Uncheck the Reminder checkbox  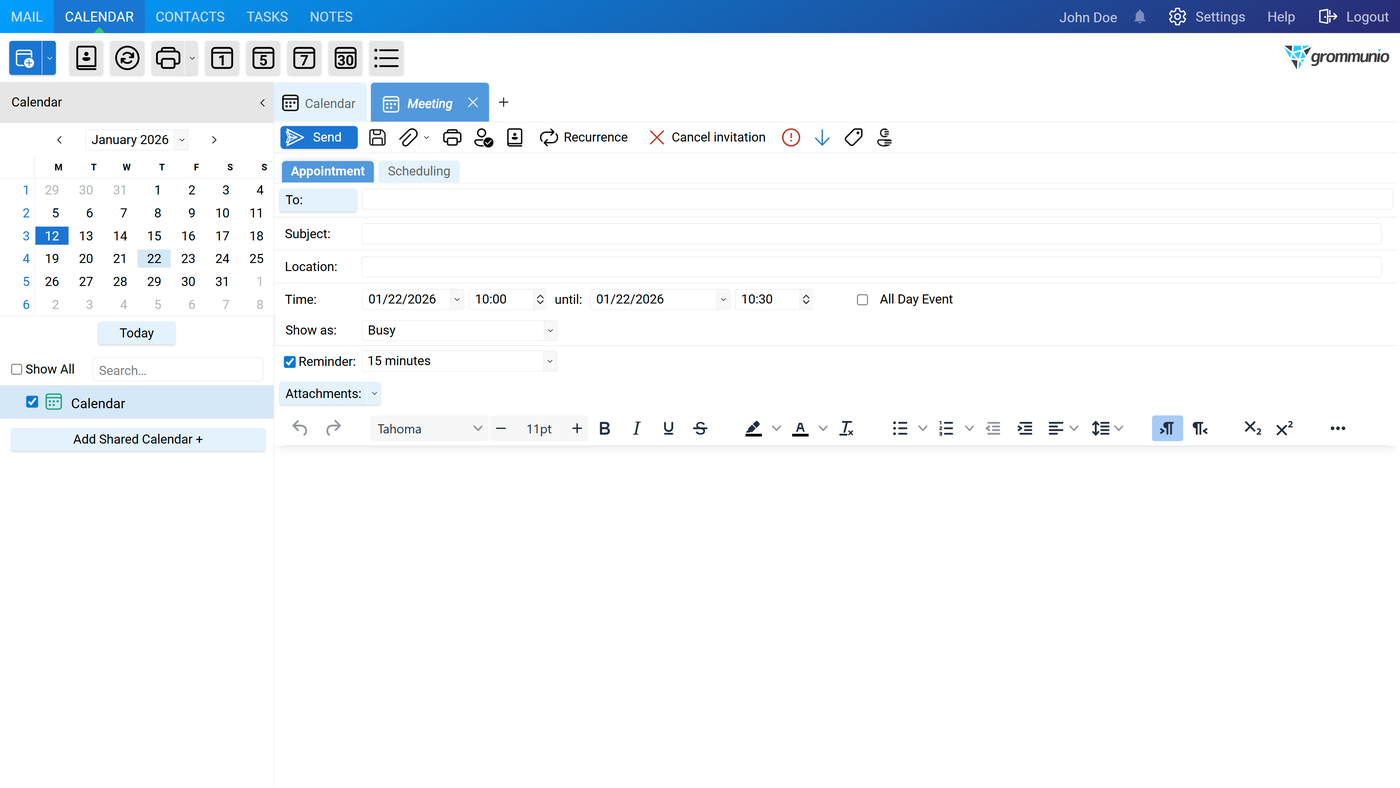coord(290,362)
